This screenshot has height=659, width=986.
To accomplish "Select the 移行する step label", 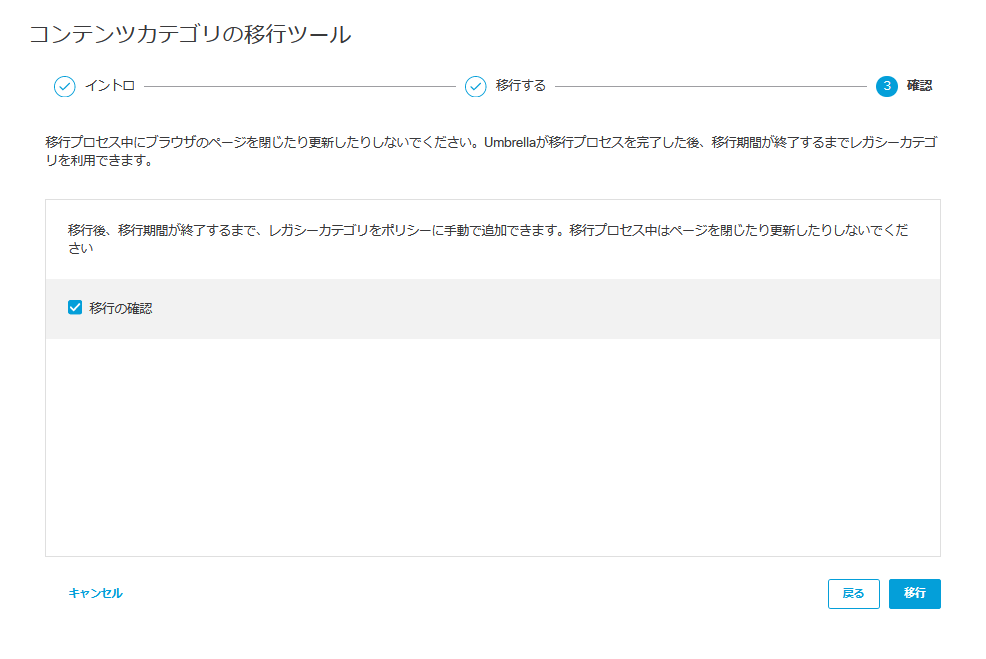I will tap(521, 86).
